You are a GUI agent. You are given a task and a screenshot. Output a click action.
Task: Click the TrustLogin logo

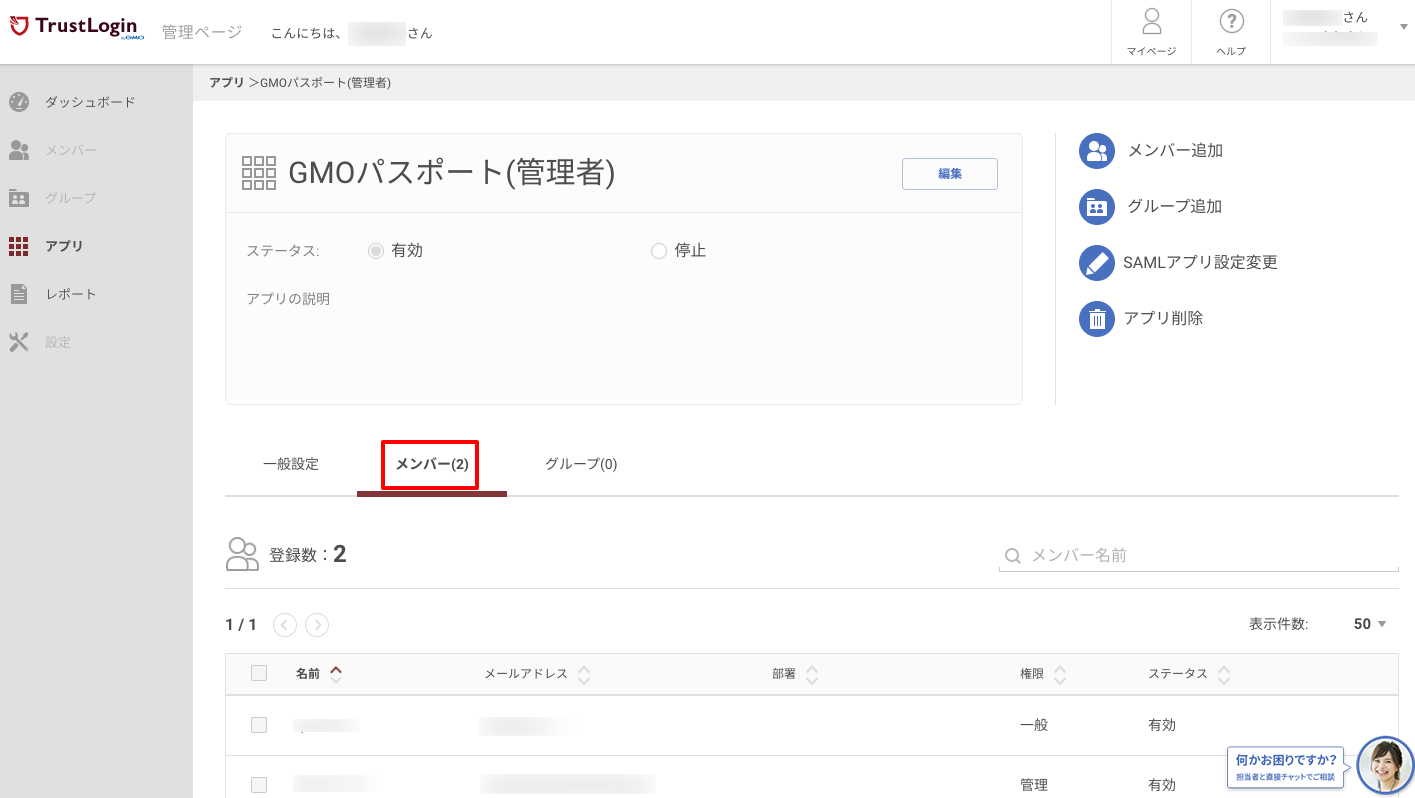[77, 28]
